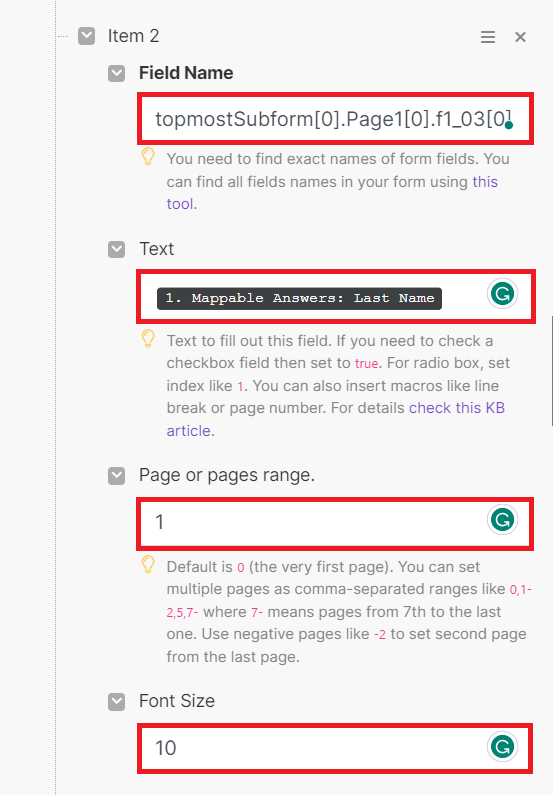Collapse Item 2 with its chevron toggle

coord(87,36)
